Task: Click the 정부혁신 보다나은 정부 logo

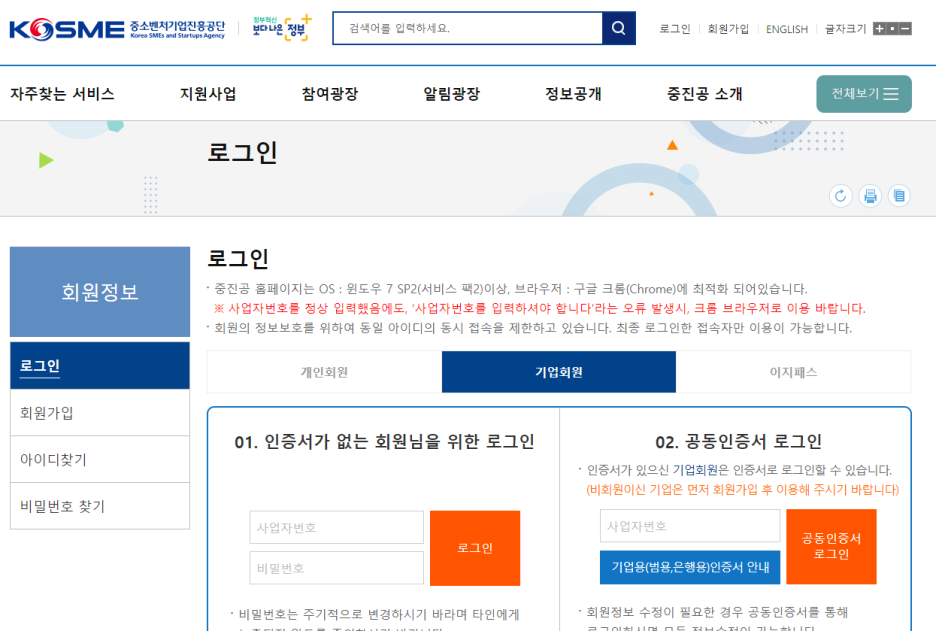Action: point(281,27)
